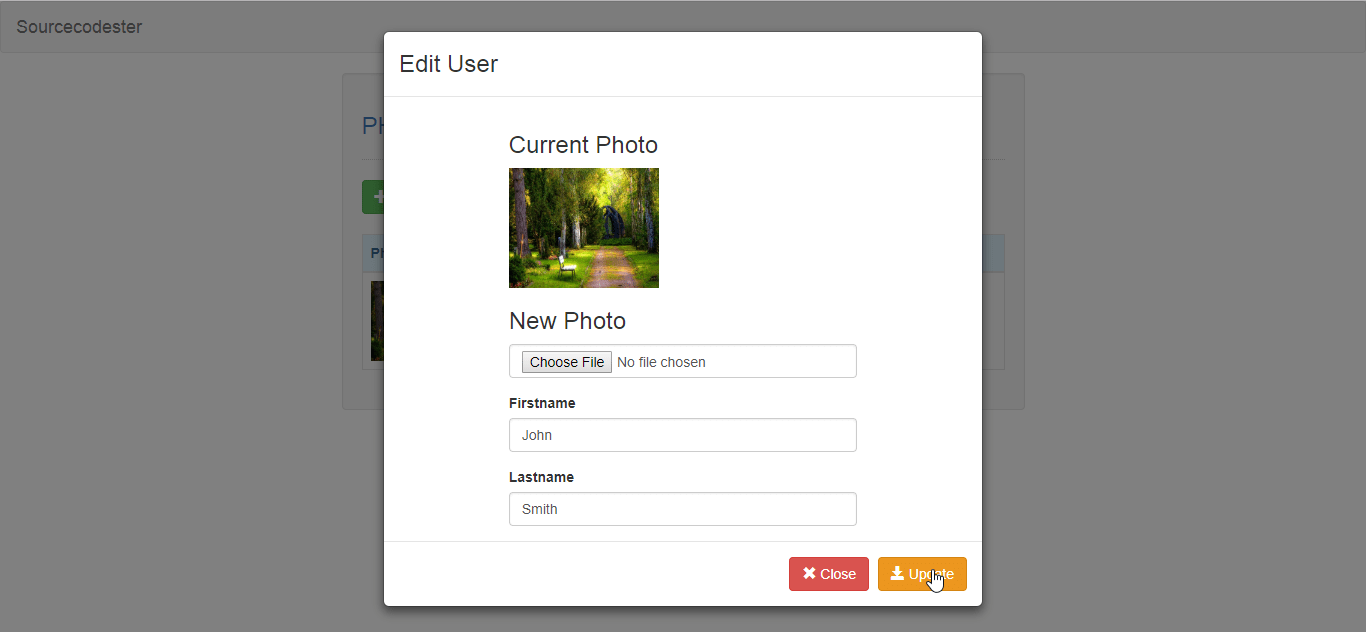The height and width of the screenshot is (632, 1366).
Task: Click the Edit User modal title
Action: 448,63
